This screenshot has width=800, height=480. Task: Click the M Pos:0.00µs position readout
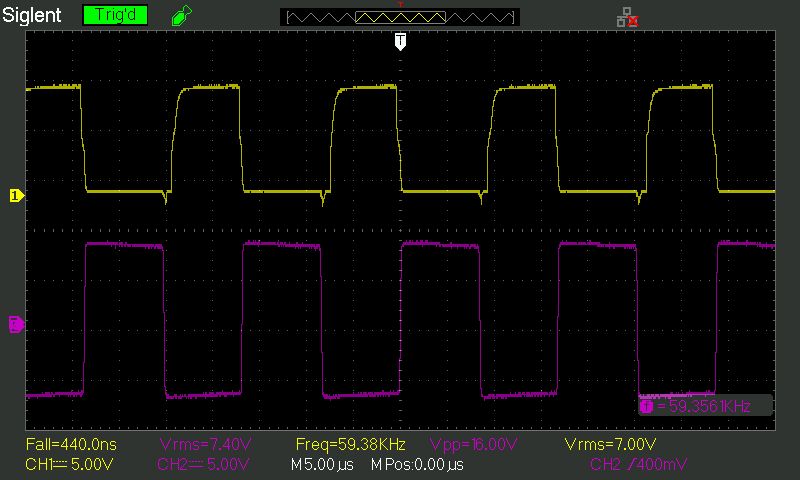tap(417, 464)
